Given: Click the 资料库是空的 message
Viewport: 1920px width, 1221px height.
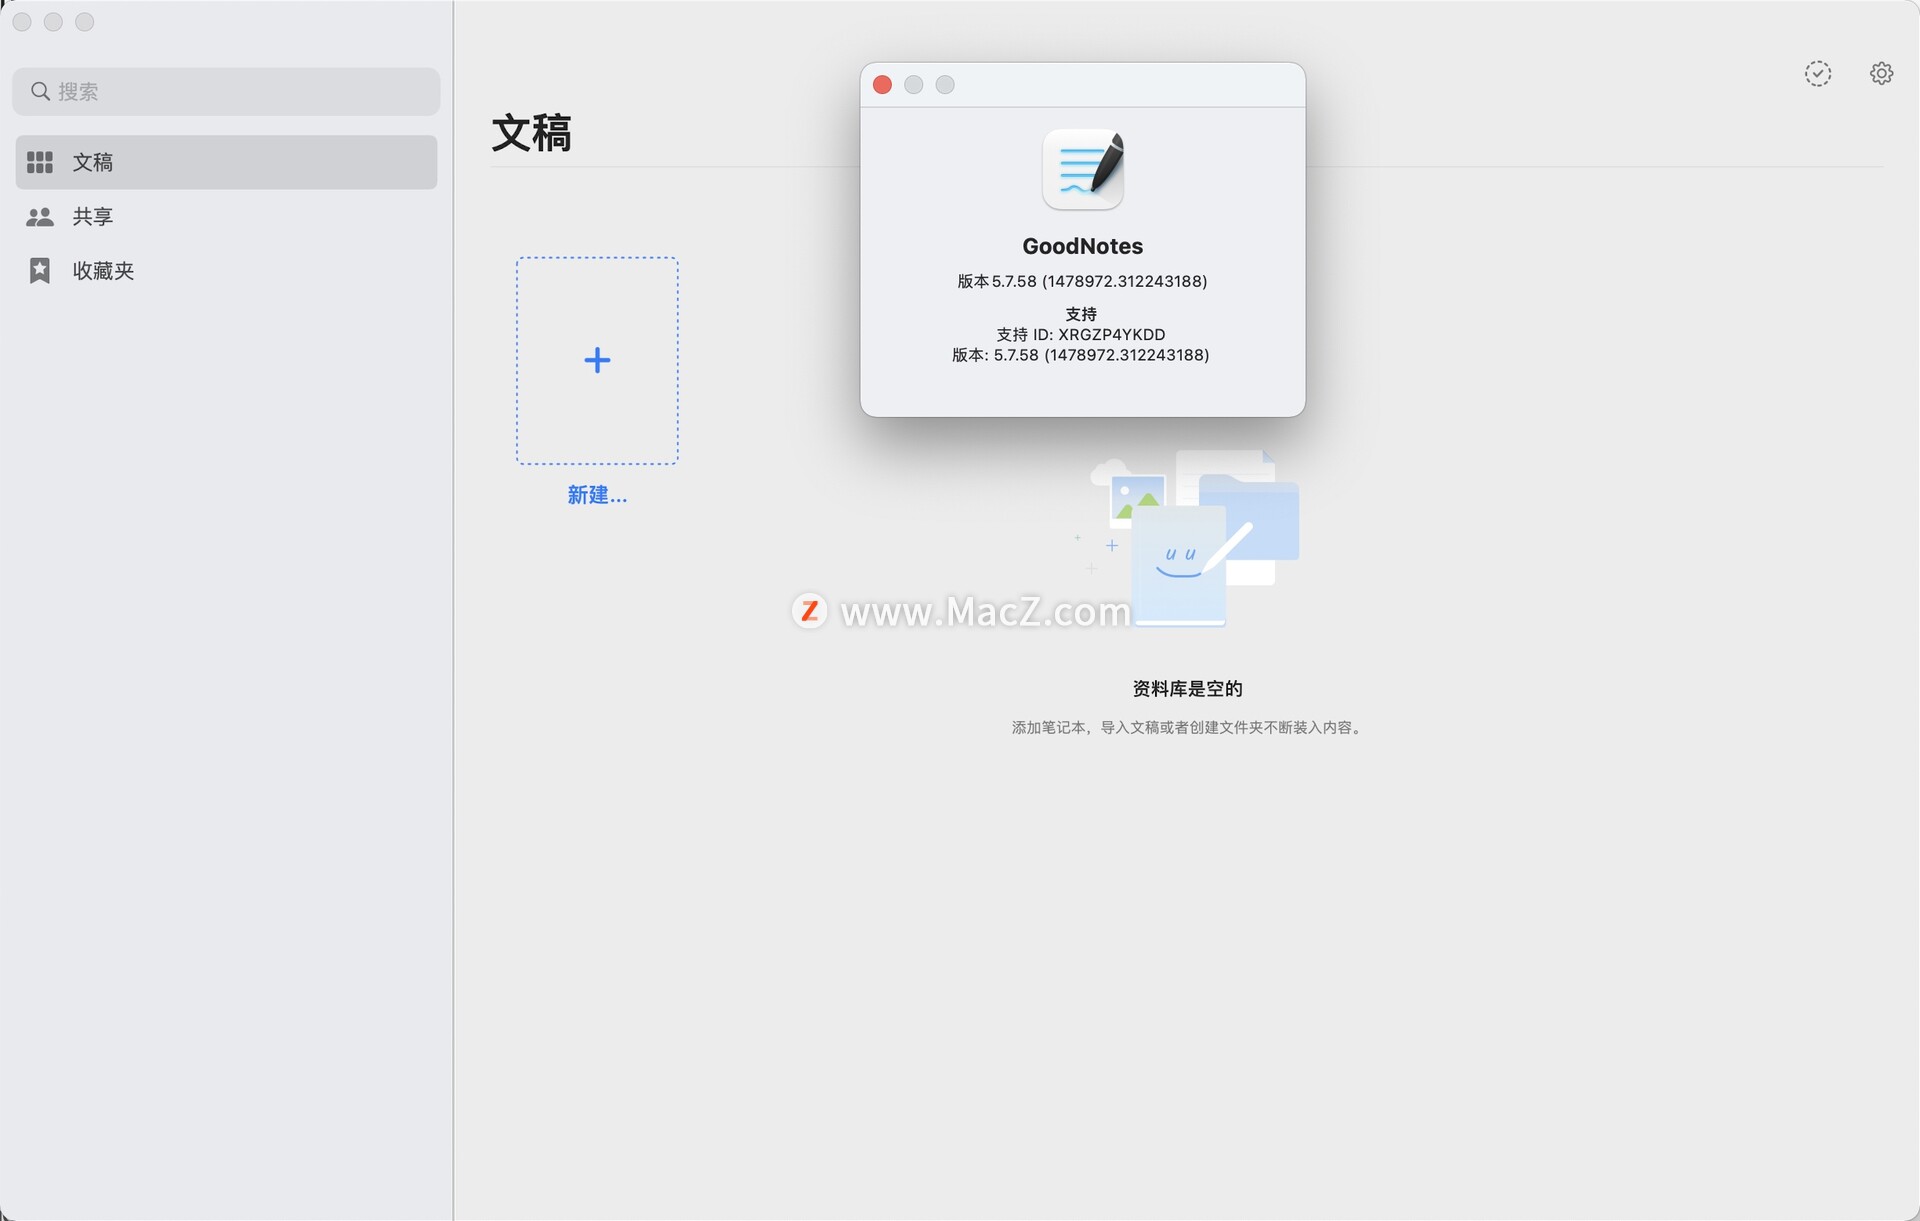Looking at the screenshot, I should 1187,689.
